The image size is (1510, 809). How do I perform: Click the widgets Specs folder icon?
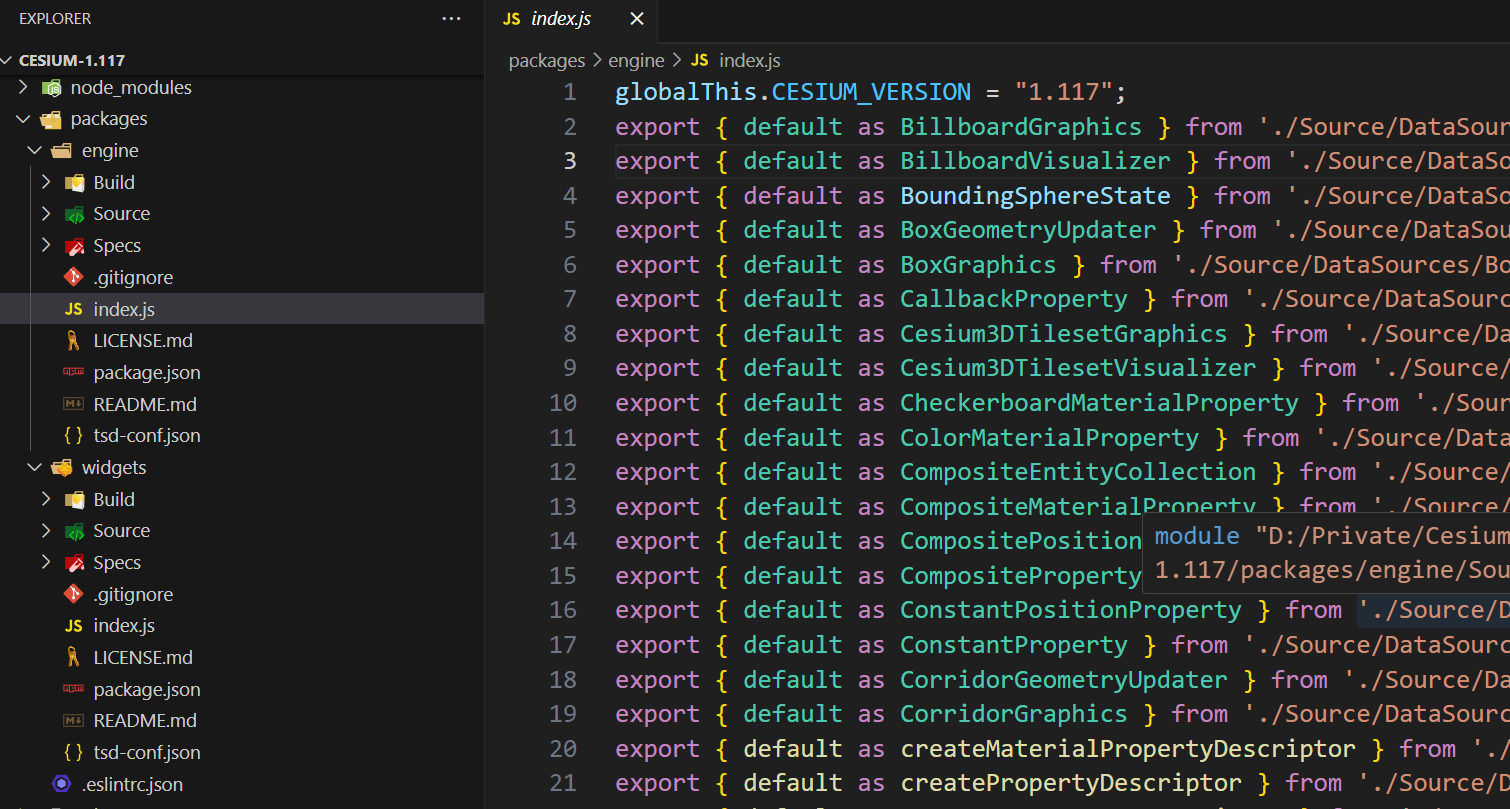(x=74, y=563)
